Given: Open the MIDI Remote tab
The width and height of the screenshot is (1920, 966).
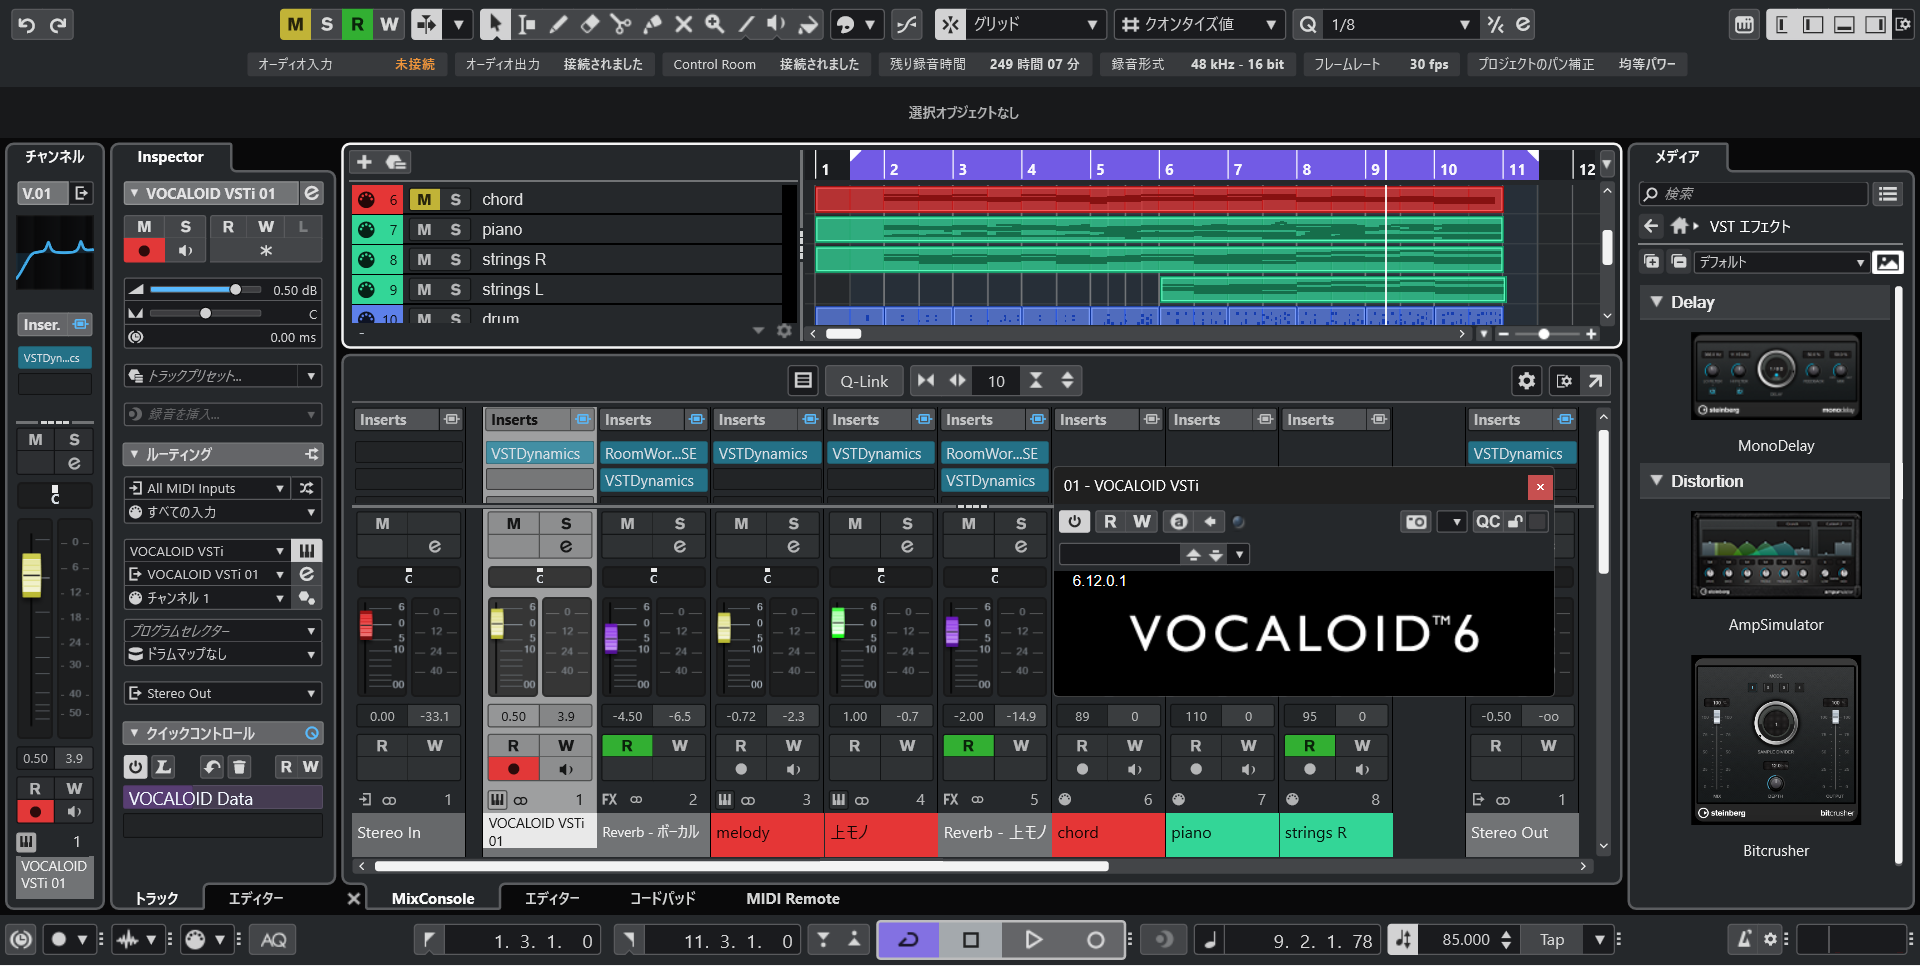Looking at the screenshot, I should (x=793, y=899).
